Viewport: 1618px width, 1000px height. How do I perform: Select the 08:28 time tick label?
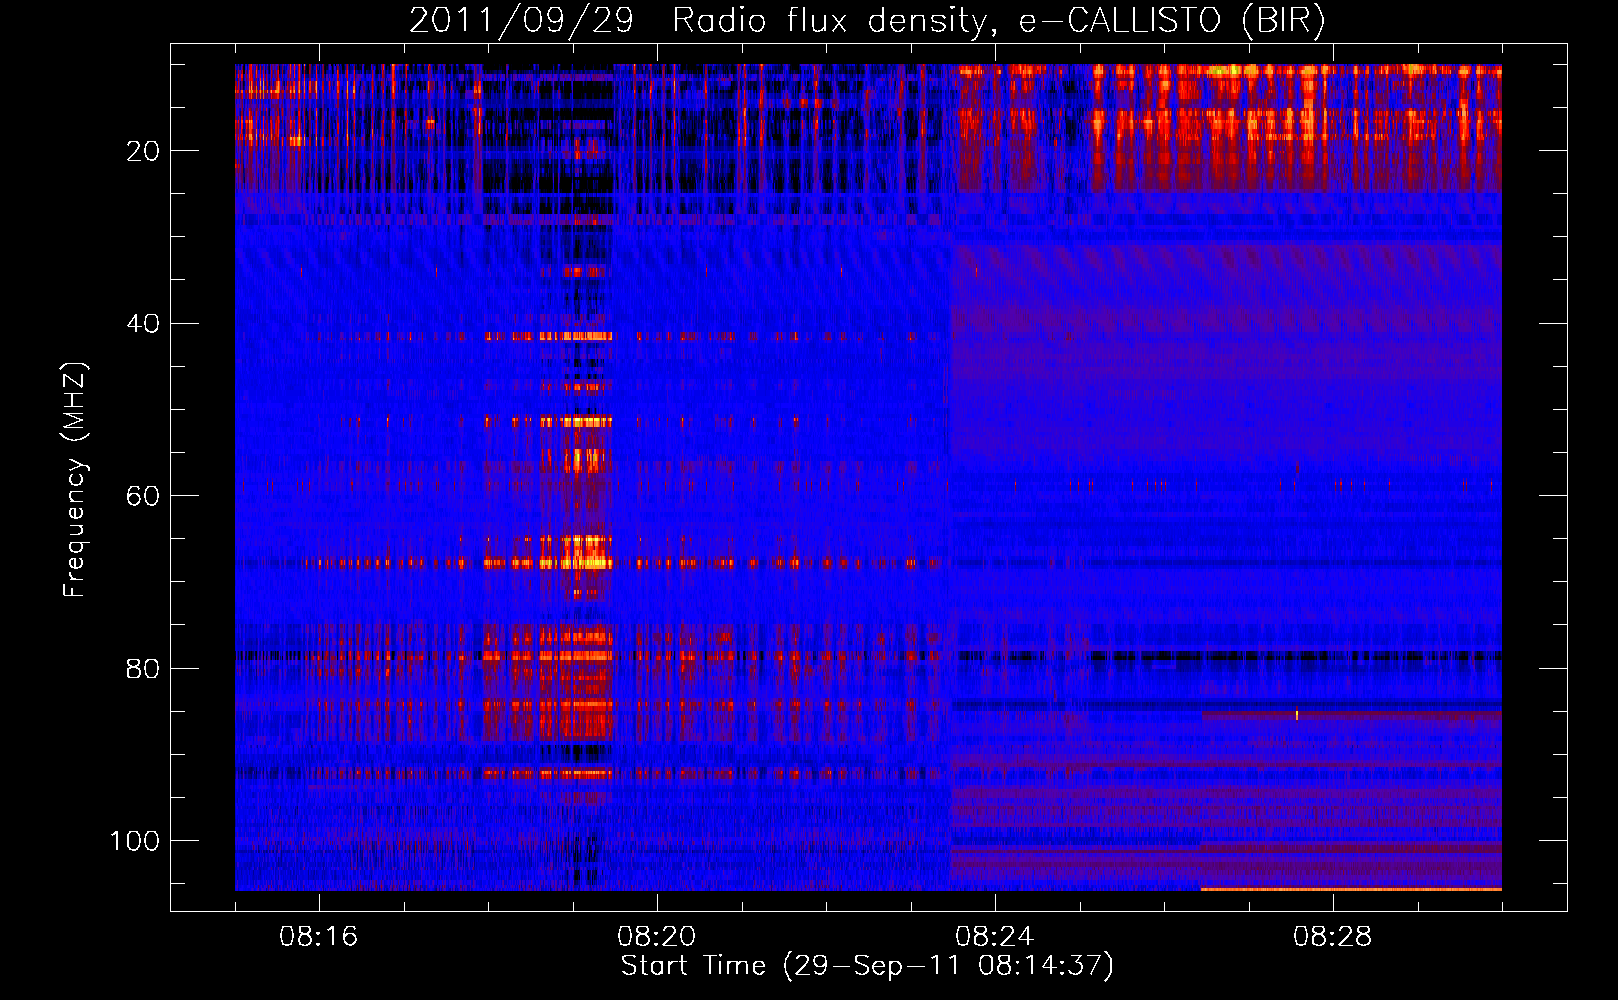(x=1333, y=937)
